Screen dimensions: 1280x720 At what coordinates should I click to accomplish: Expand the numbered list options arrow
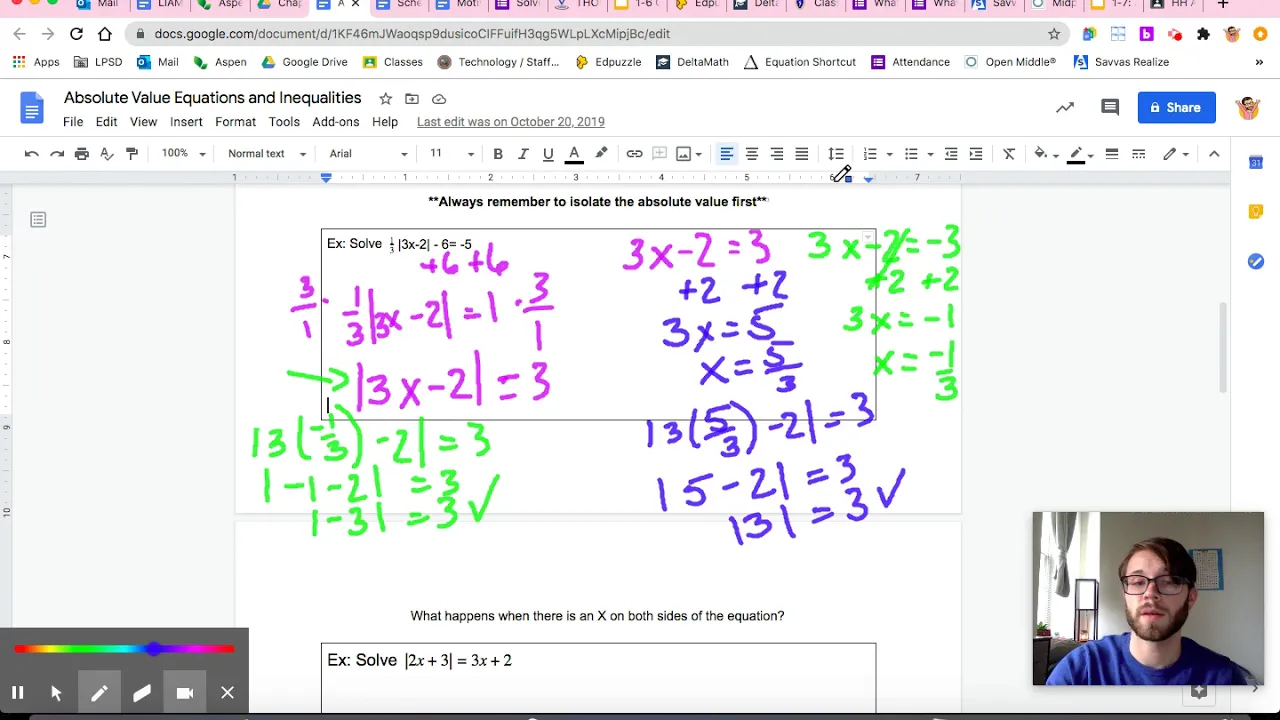tap(889, 154)
